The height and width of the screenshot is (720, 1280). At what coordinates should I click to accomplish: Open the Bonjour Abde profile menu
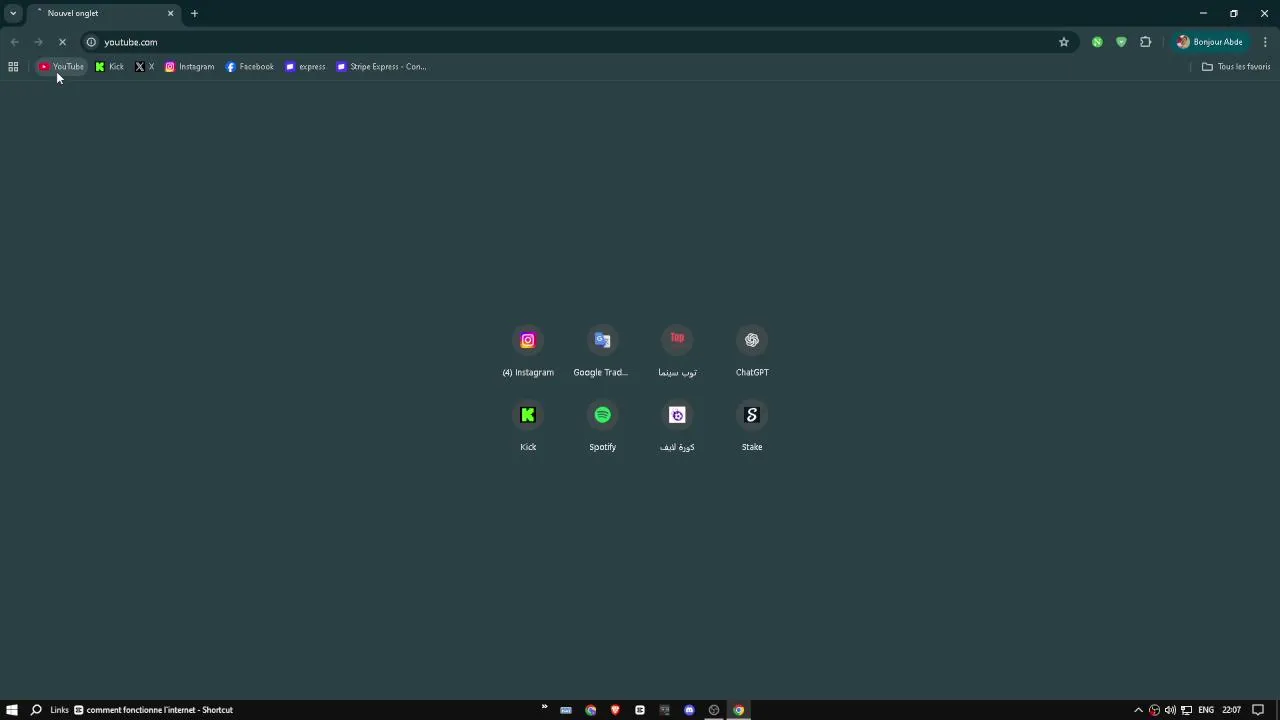(x=1210, y=42)
